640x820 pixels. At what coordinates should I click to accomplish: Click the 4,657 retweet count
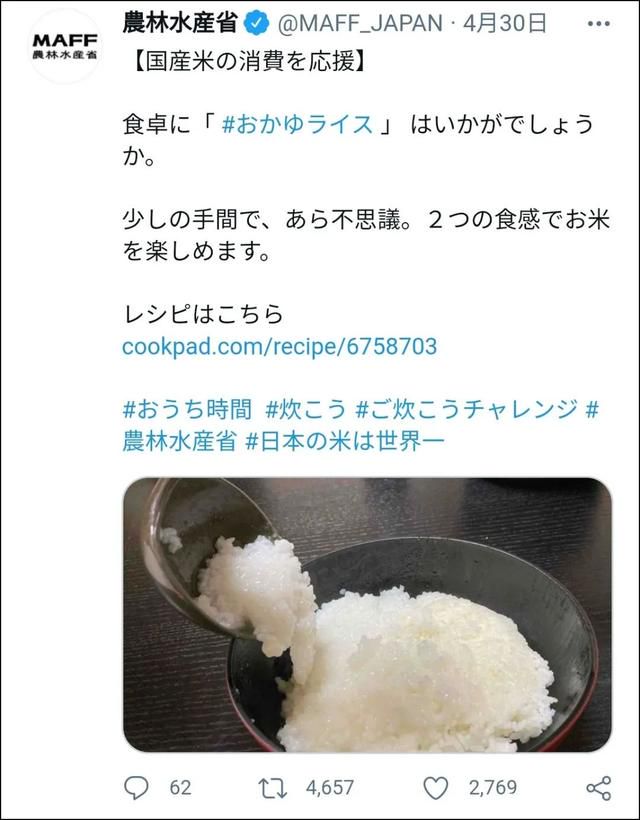(330, 788)
